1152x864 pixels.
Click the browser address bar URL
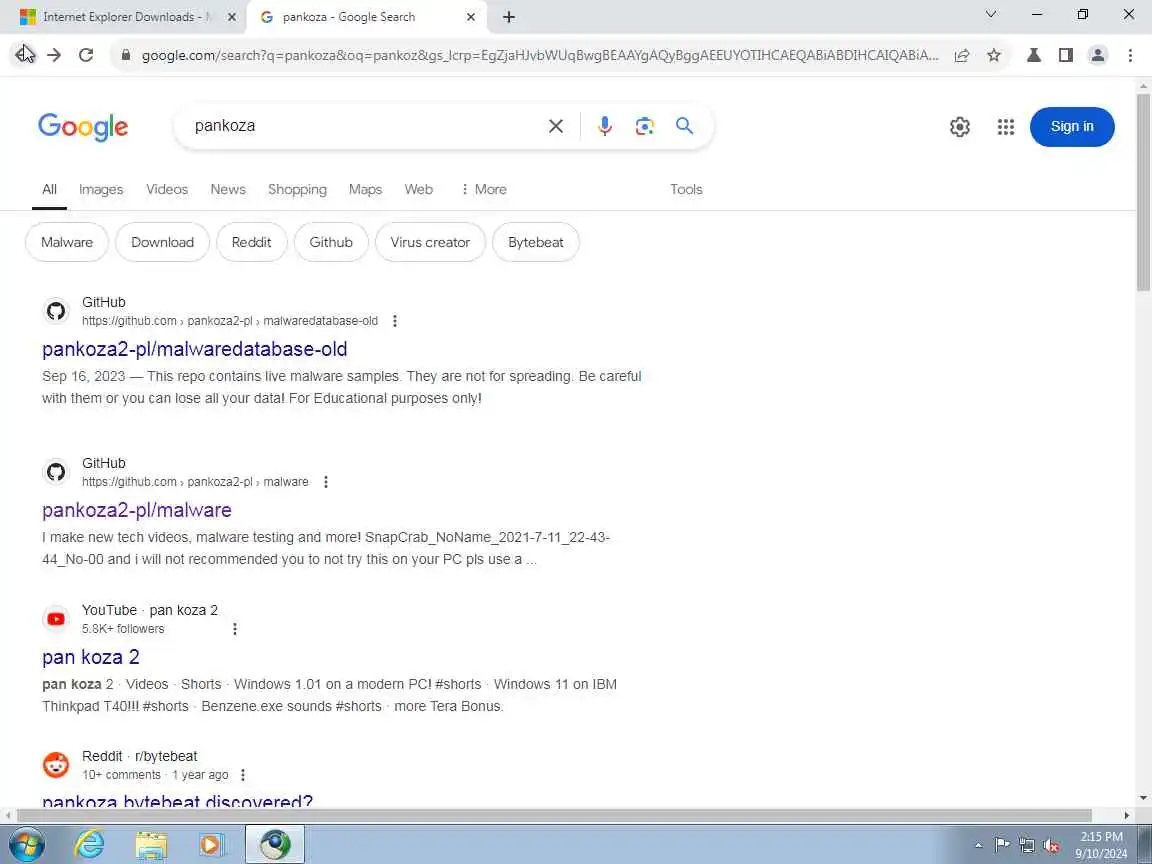[539, 55]
